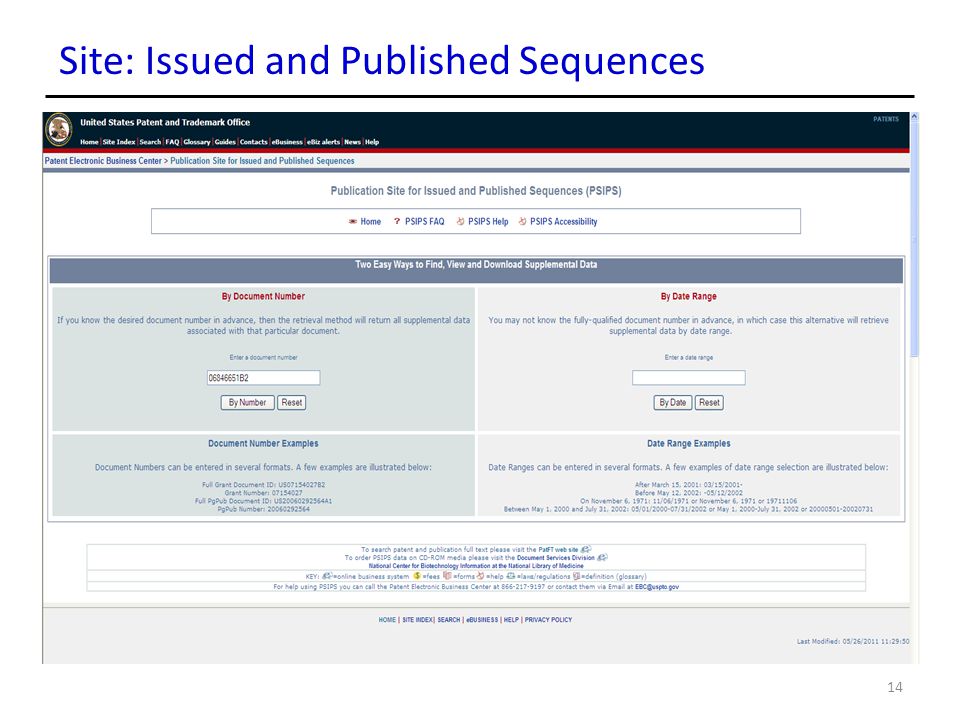Screen dimensions: 960x720
Task: Click the USPTO seal logo
Action: pos(59,129)
